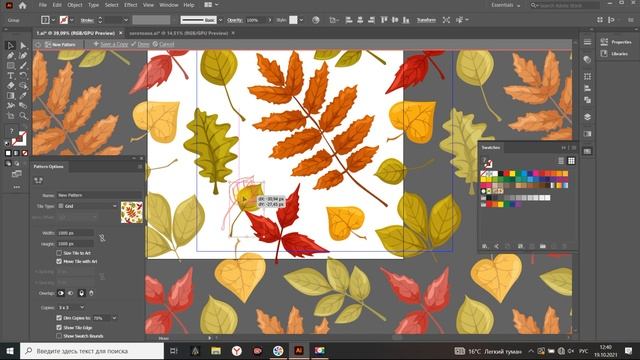Select the Eraser tool
The width and height of the screenshot is (640, 360).
(x=11, y=86)
